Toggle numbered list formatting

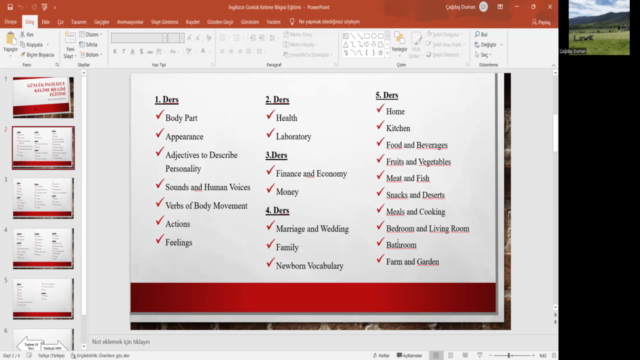(x=237, y=38)
